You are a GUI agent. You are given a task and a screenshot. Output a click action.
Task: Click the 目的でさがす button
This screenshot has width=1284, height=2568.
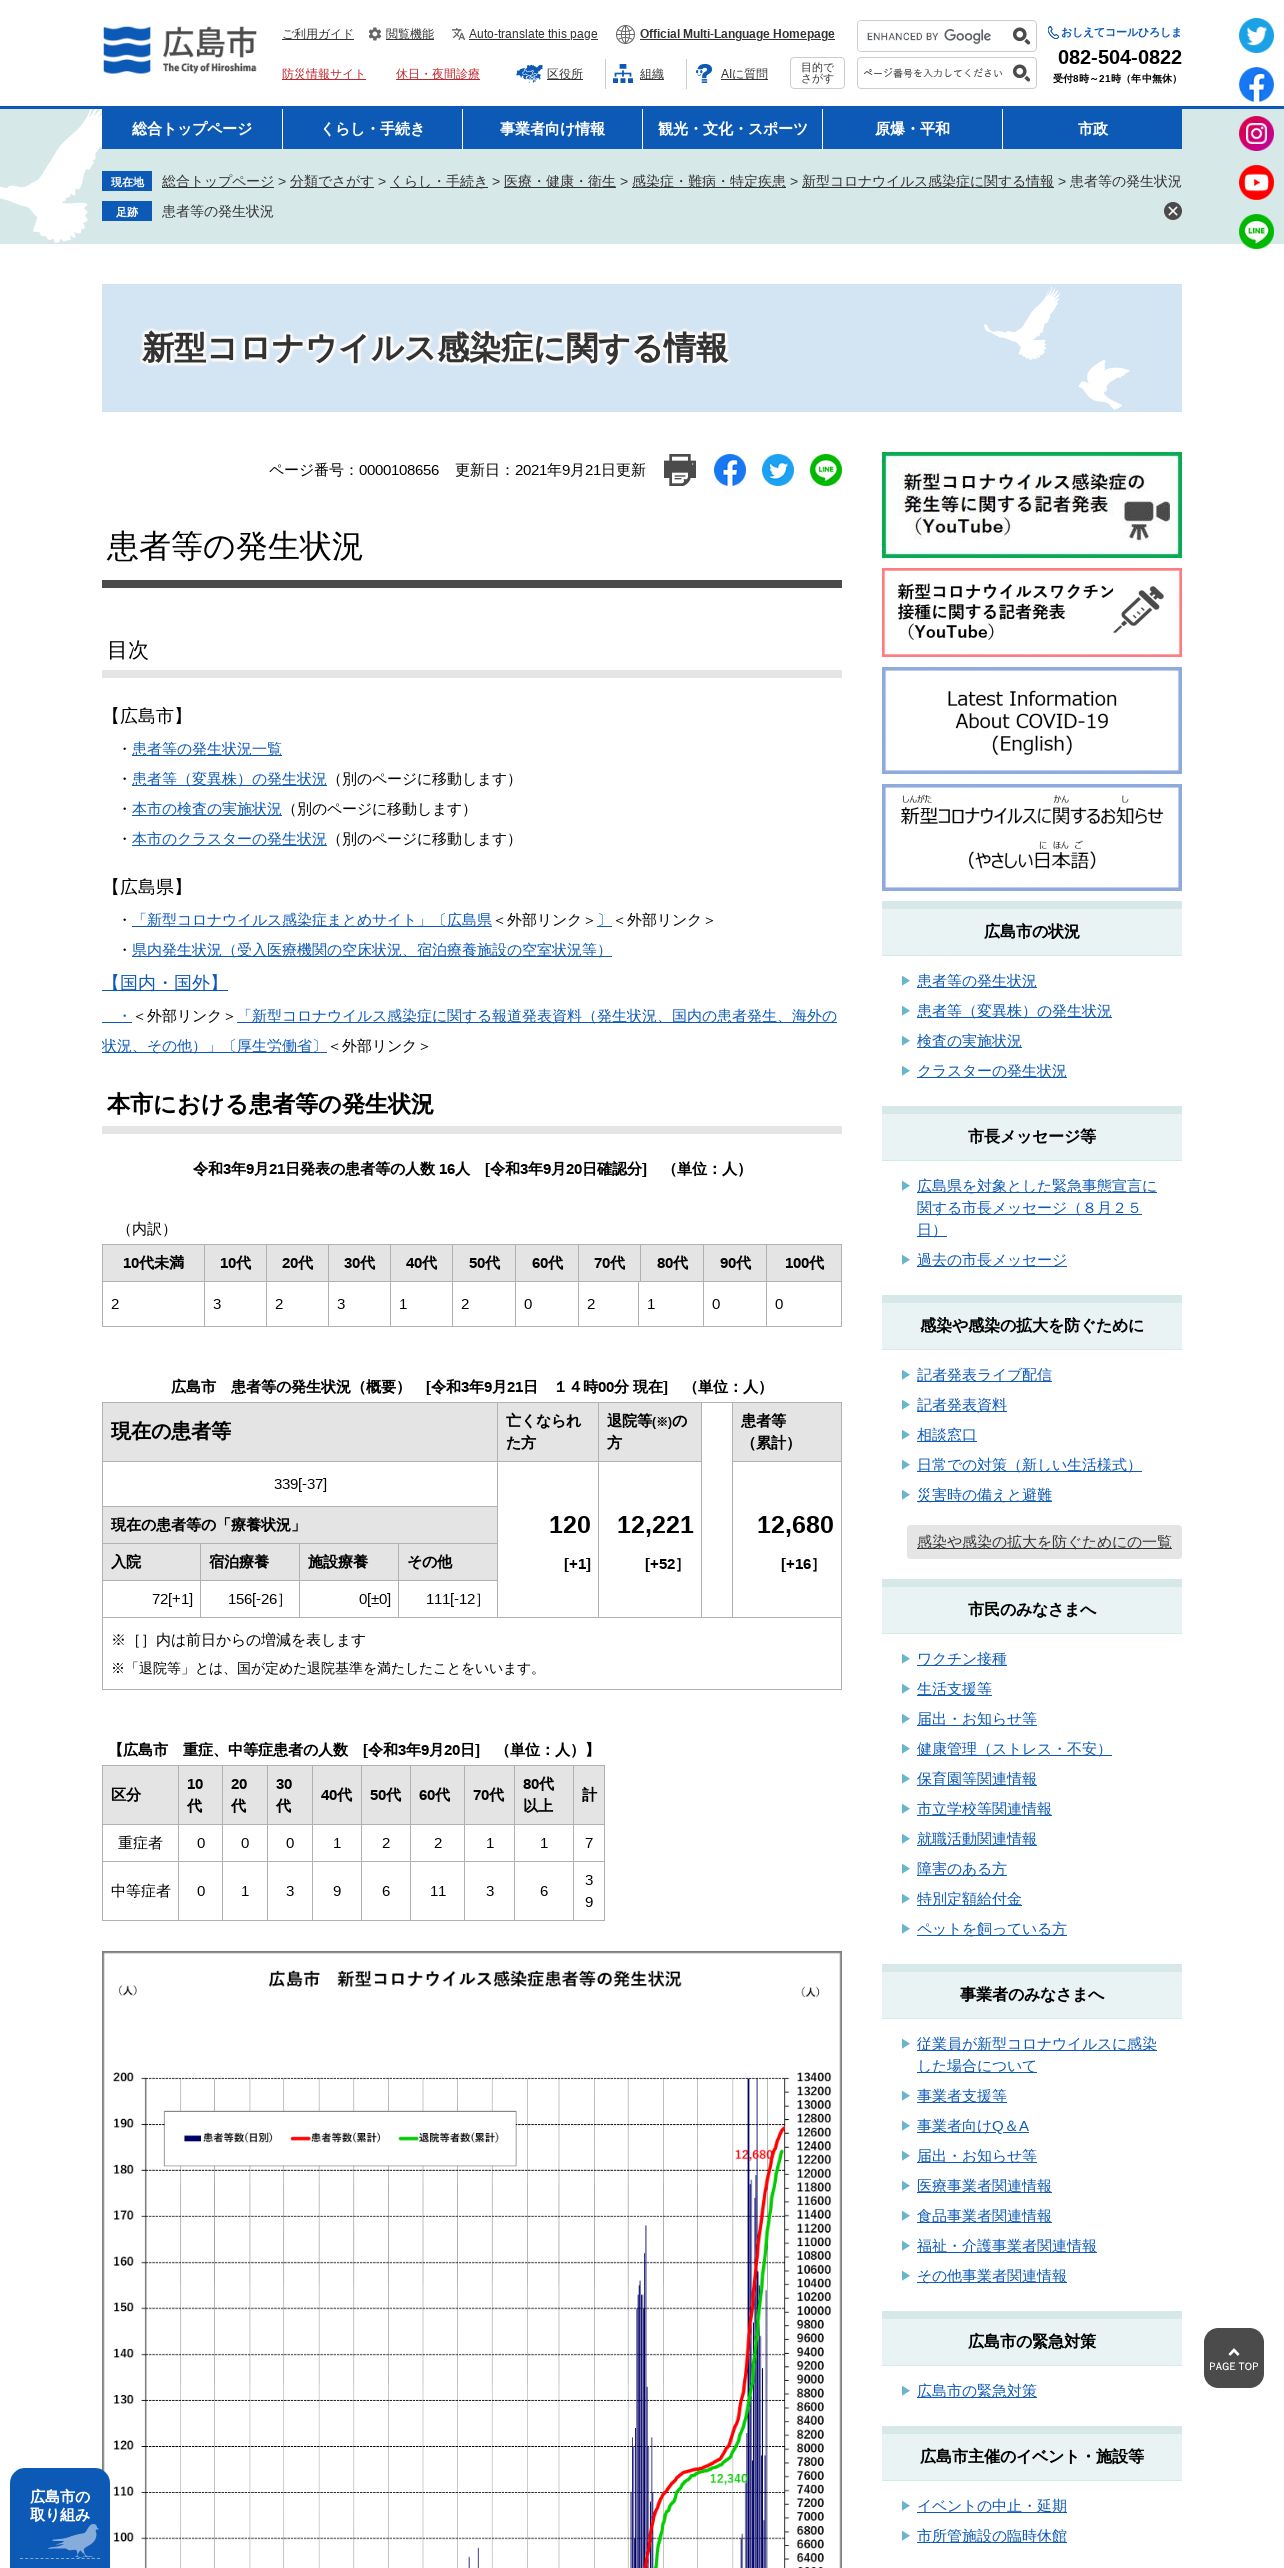point(817,73)
